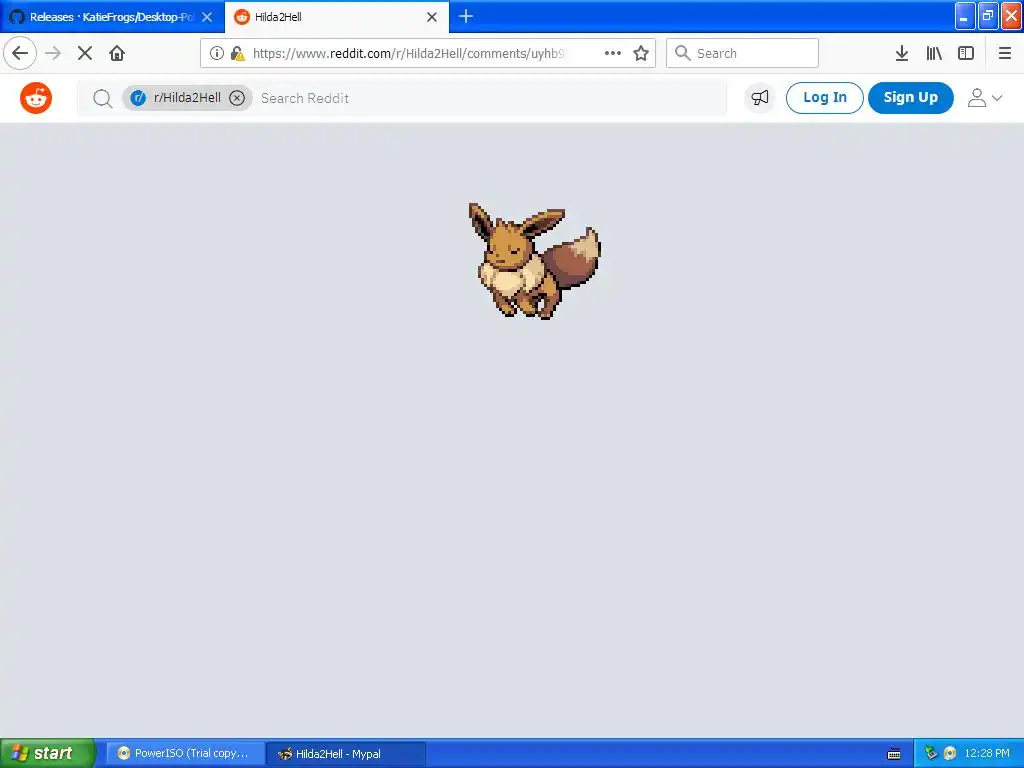This screenshot has width=1024, height=768.
Task: Open page actions three-dot menu
Action: (613, 53)
